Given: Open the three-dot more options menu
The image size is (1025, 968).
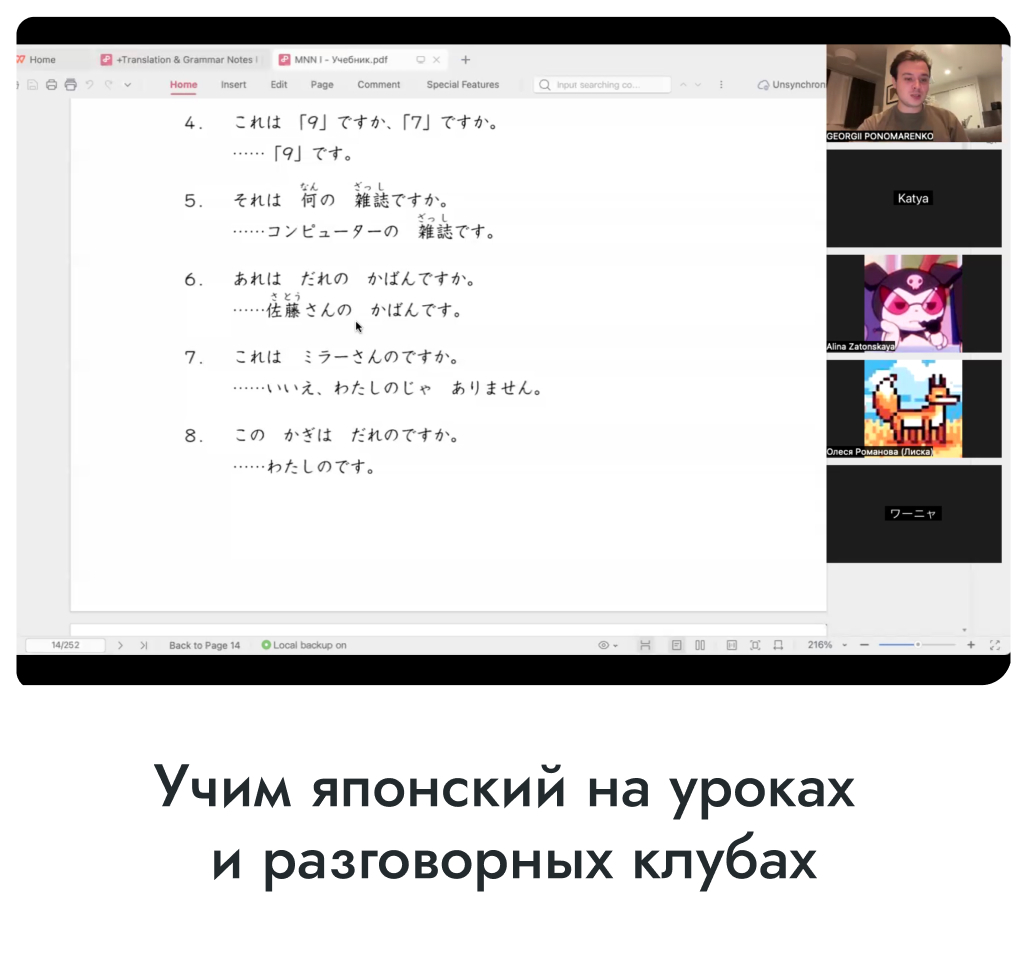Looking at the screenshot, I should (x=721, y=85).
